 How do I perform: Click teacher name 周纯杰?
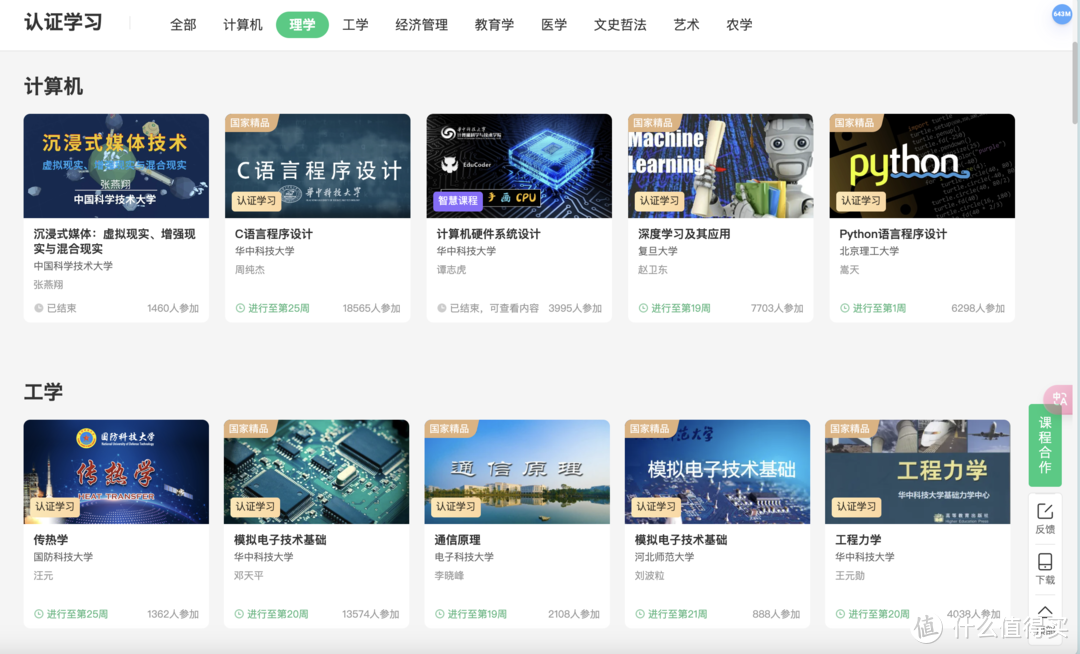[x=250, y=270]
